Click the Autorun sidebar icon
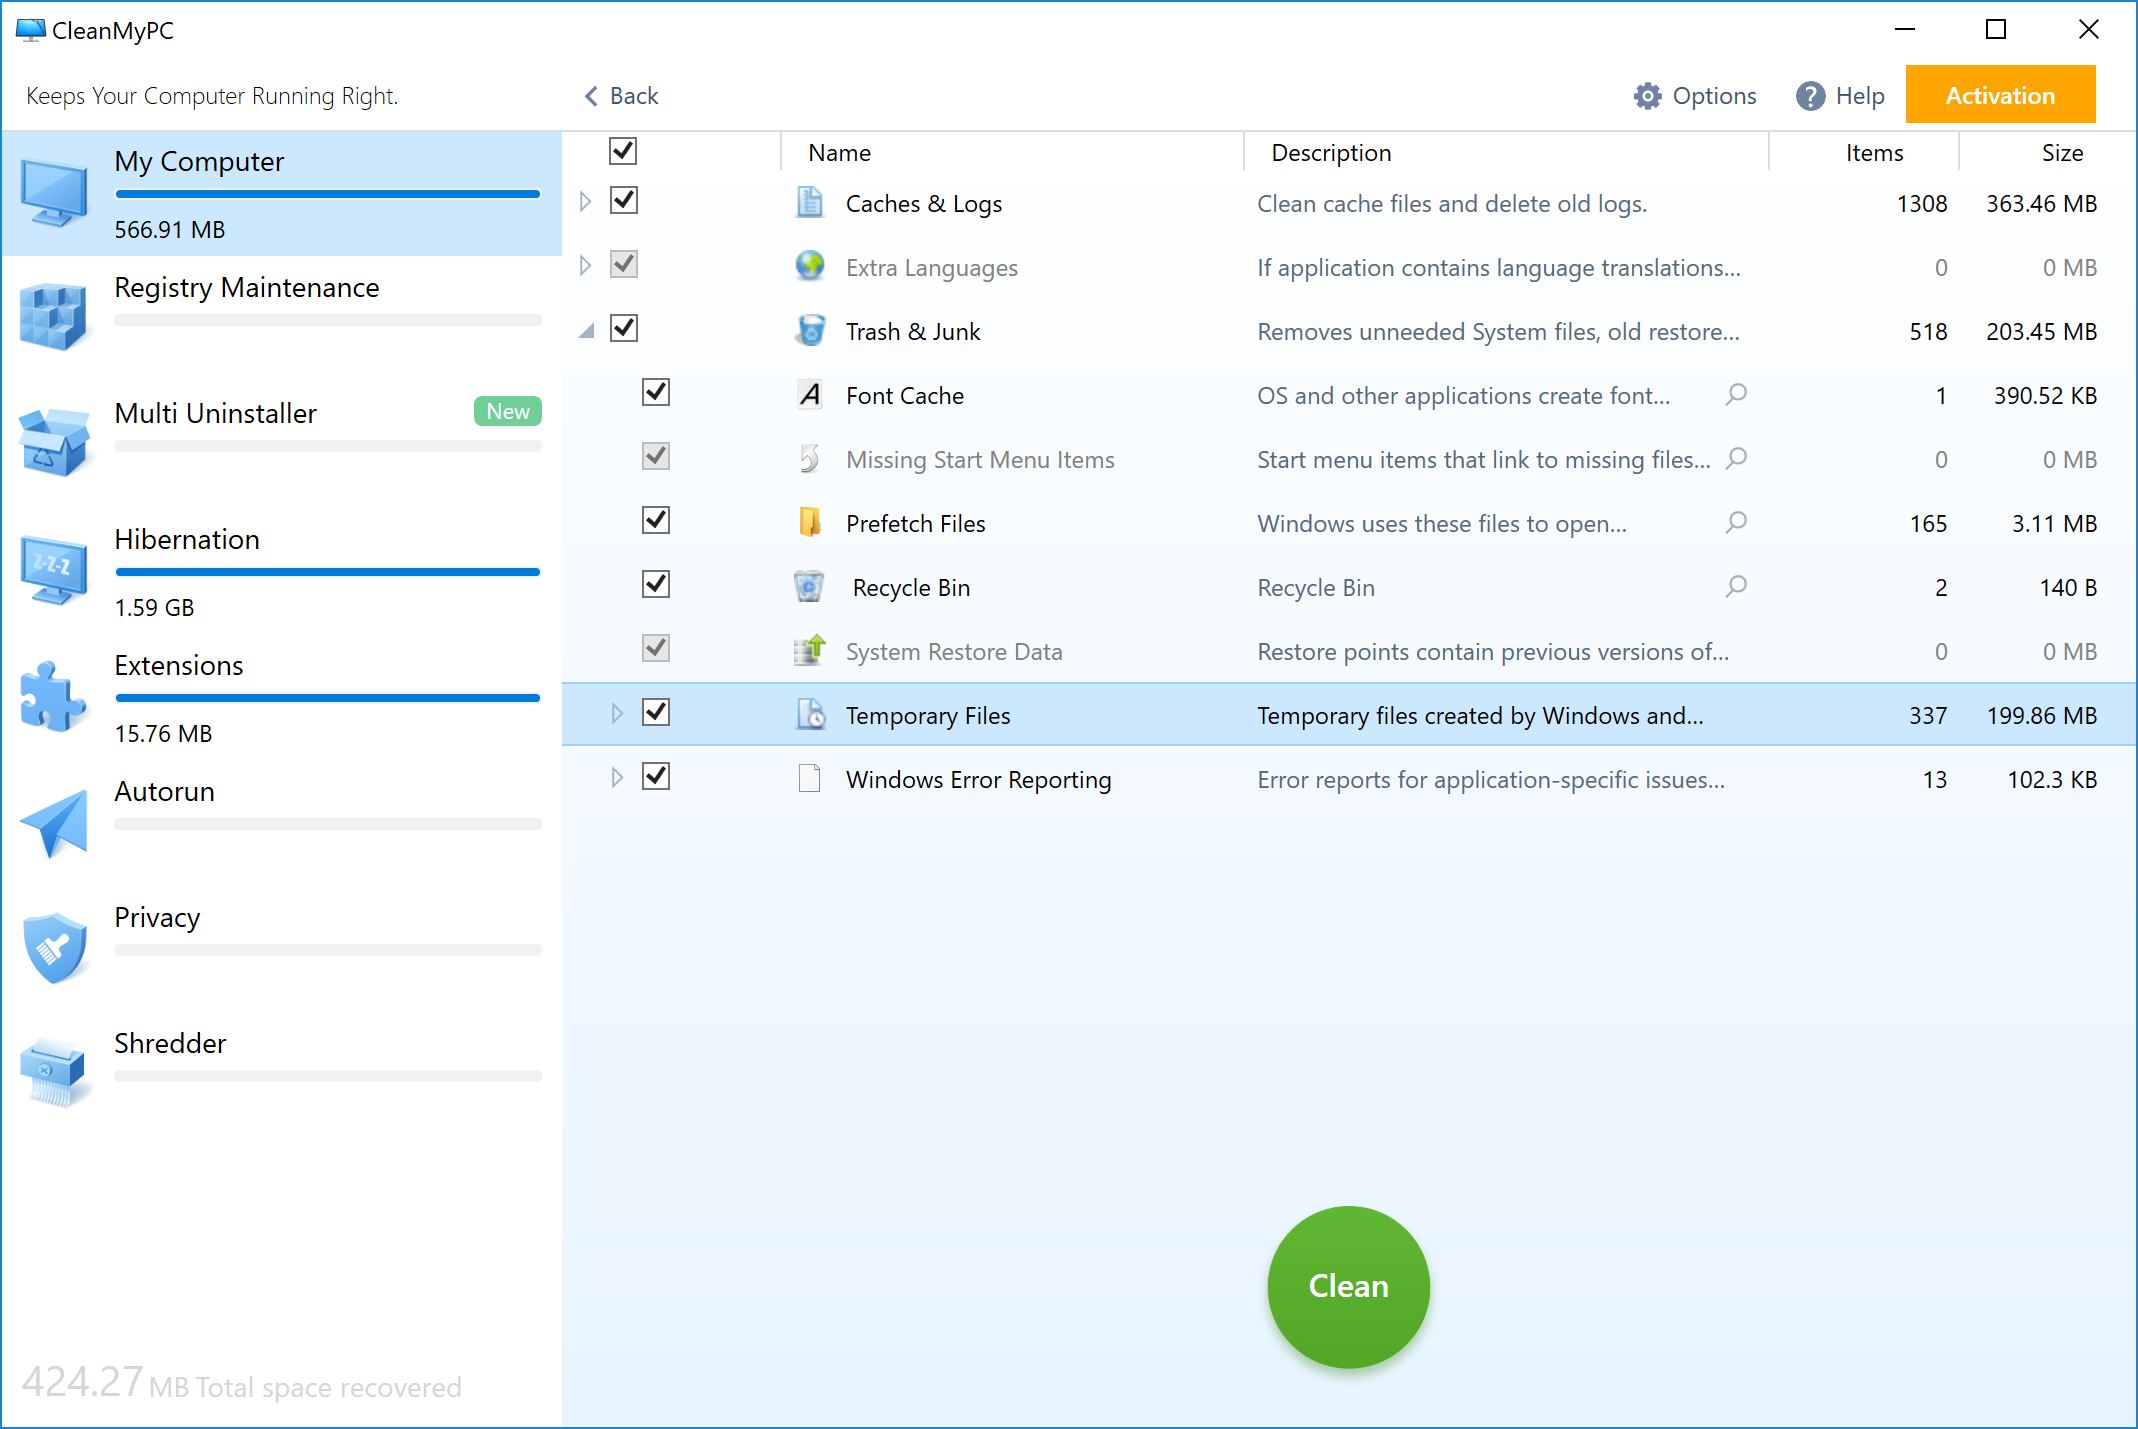Viewport: 2138px width, 1429px height. (51, 813)
